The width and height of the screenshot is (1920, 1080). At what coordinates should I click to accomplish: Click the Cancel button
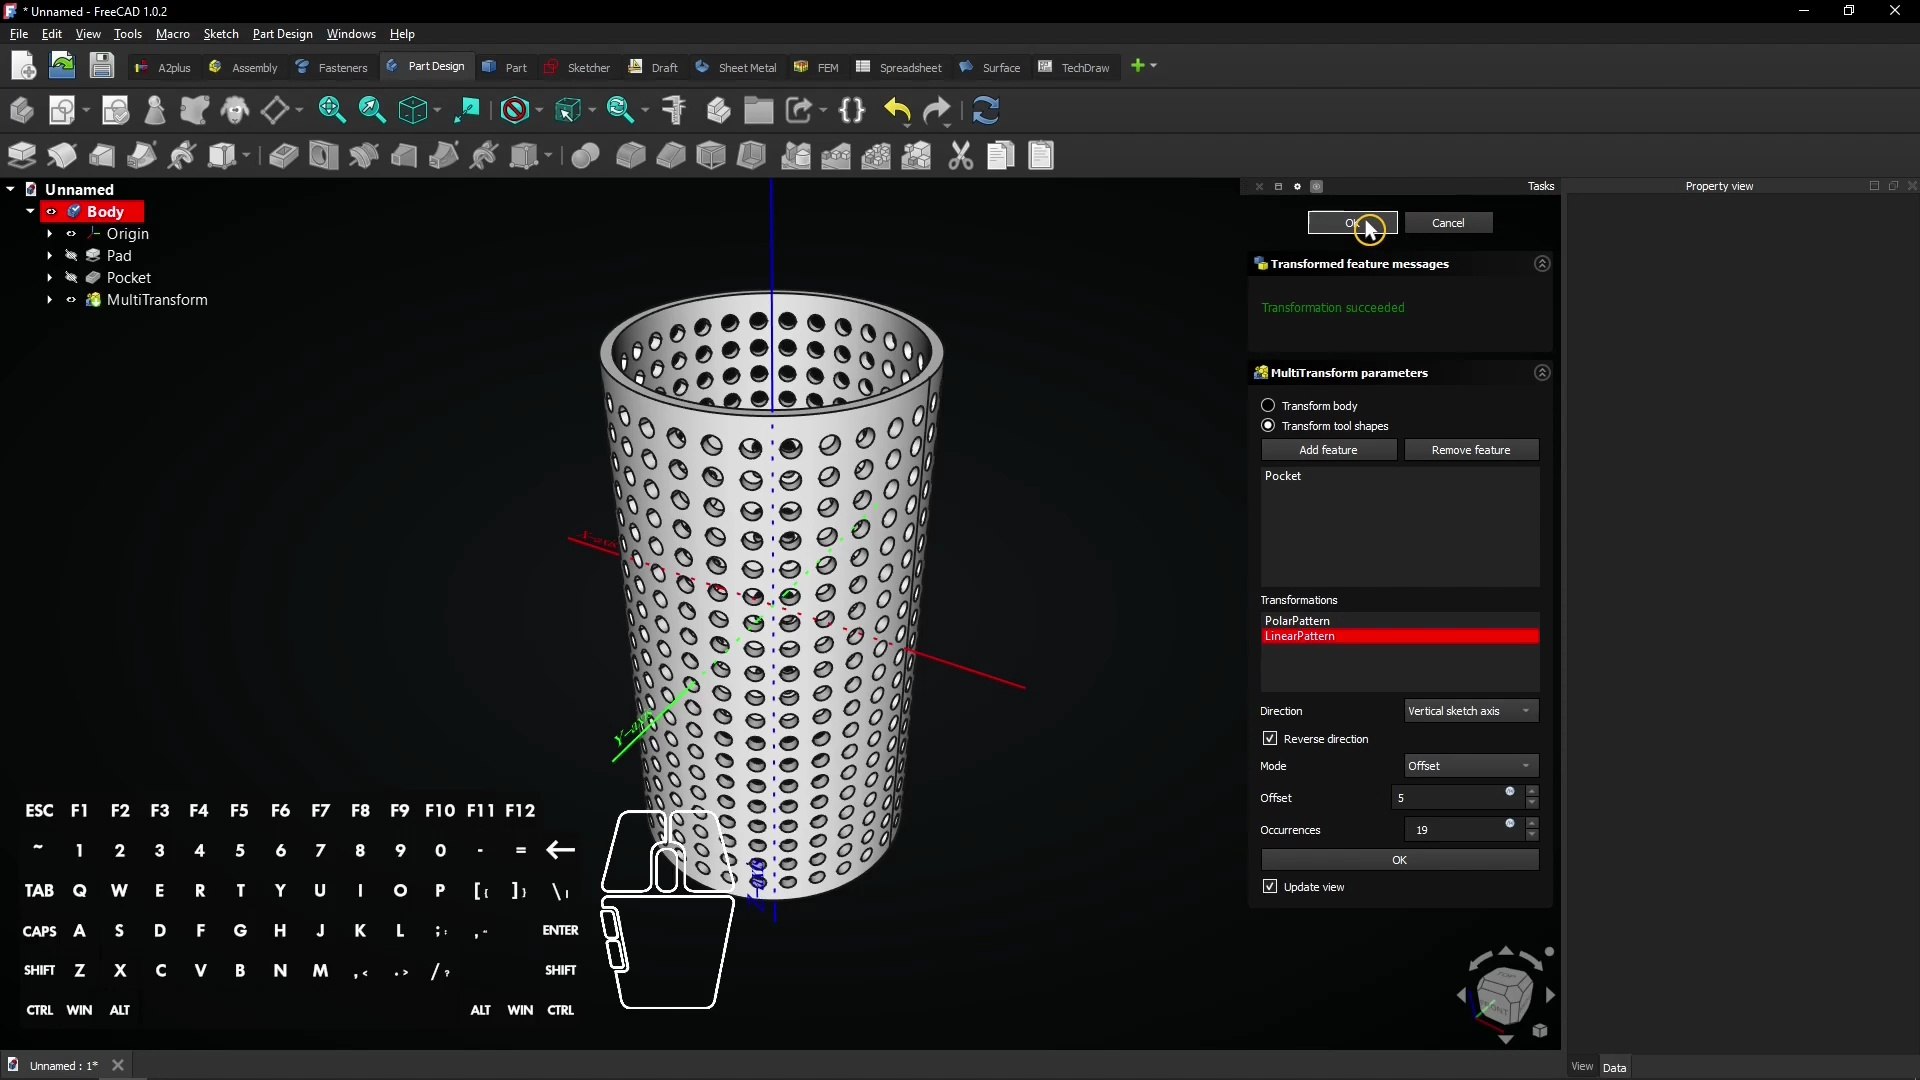pos(1447,223)
